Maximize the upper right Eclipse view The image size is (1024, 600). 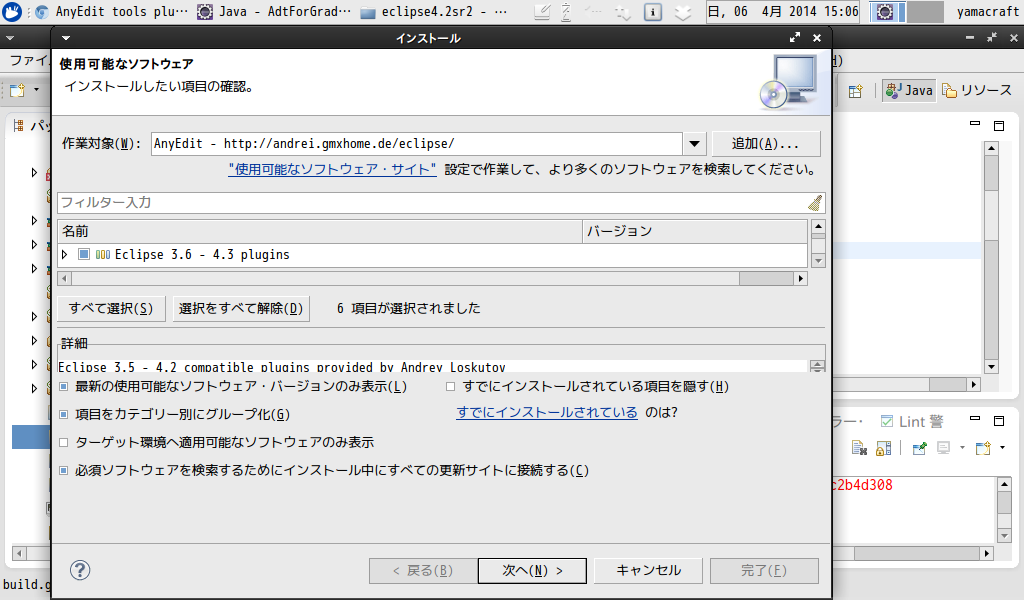click(x=999, y=126)
